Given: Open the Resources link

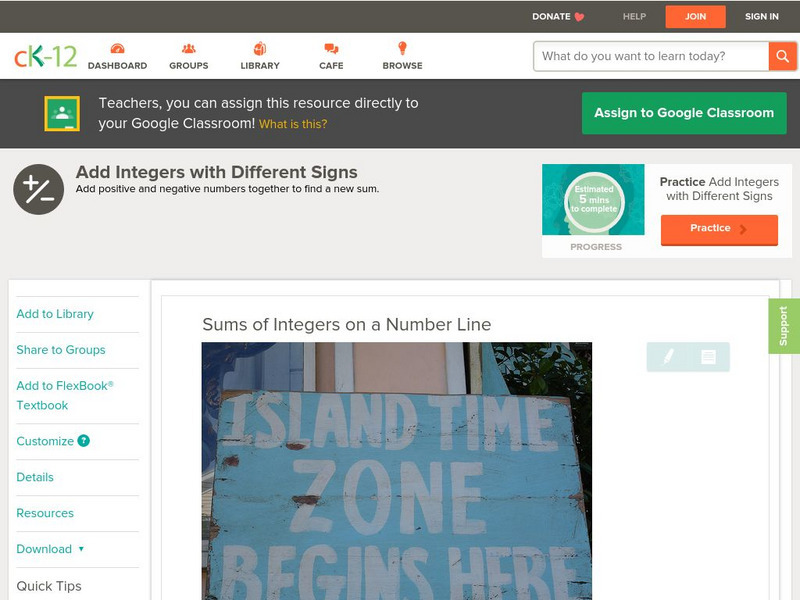Looking at the screenshot, I should pyautogui.click(x=45, y=513).
